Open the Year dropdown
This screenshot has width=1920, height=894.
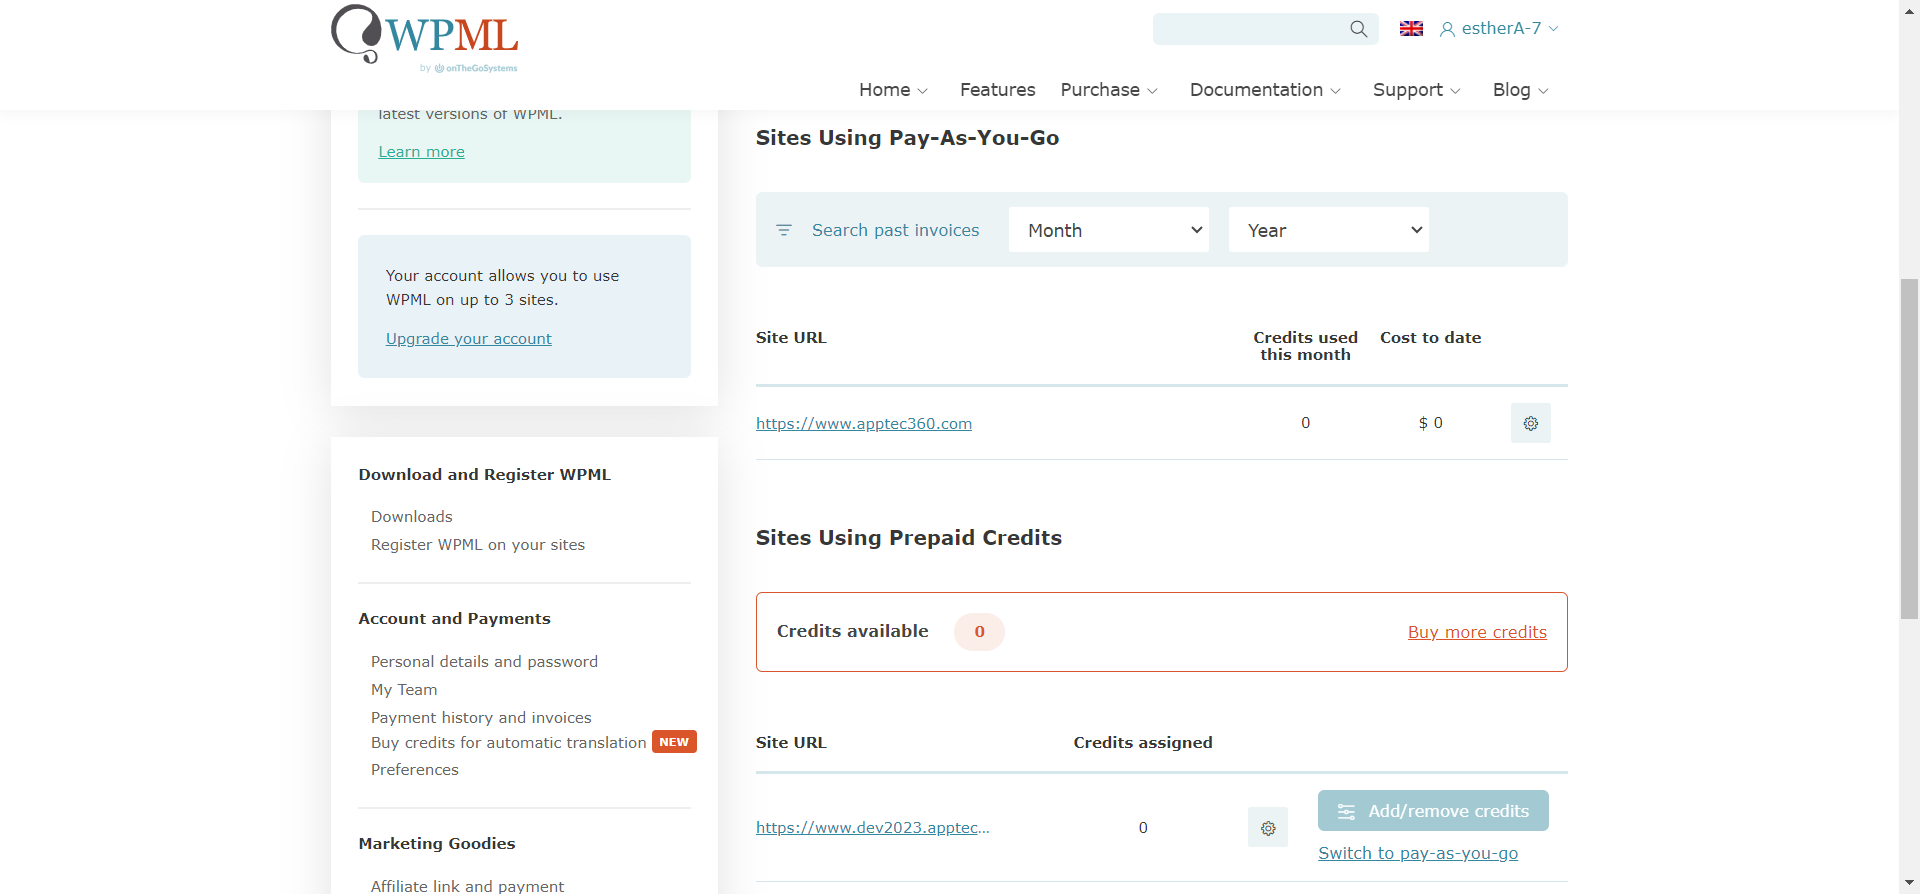(1328, 230)
